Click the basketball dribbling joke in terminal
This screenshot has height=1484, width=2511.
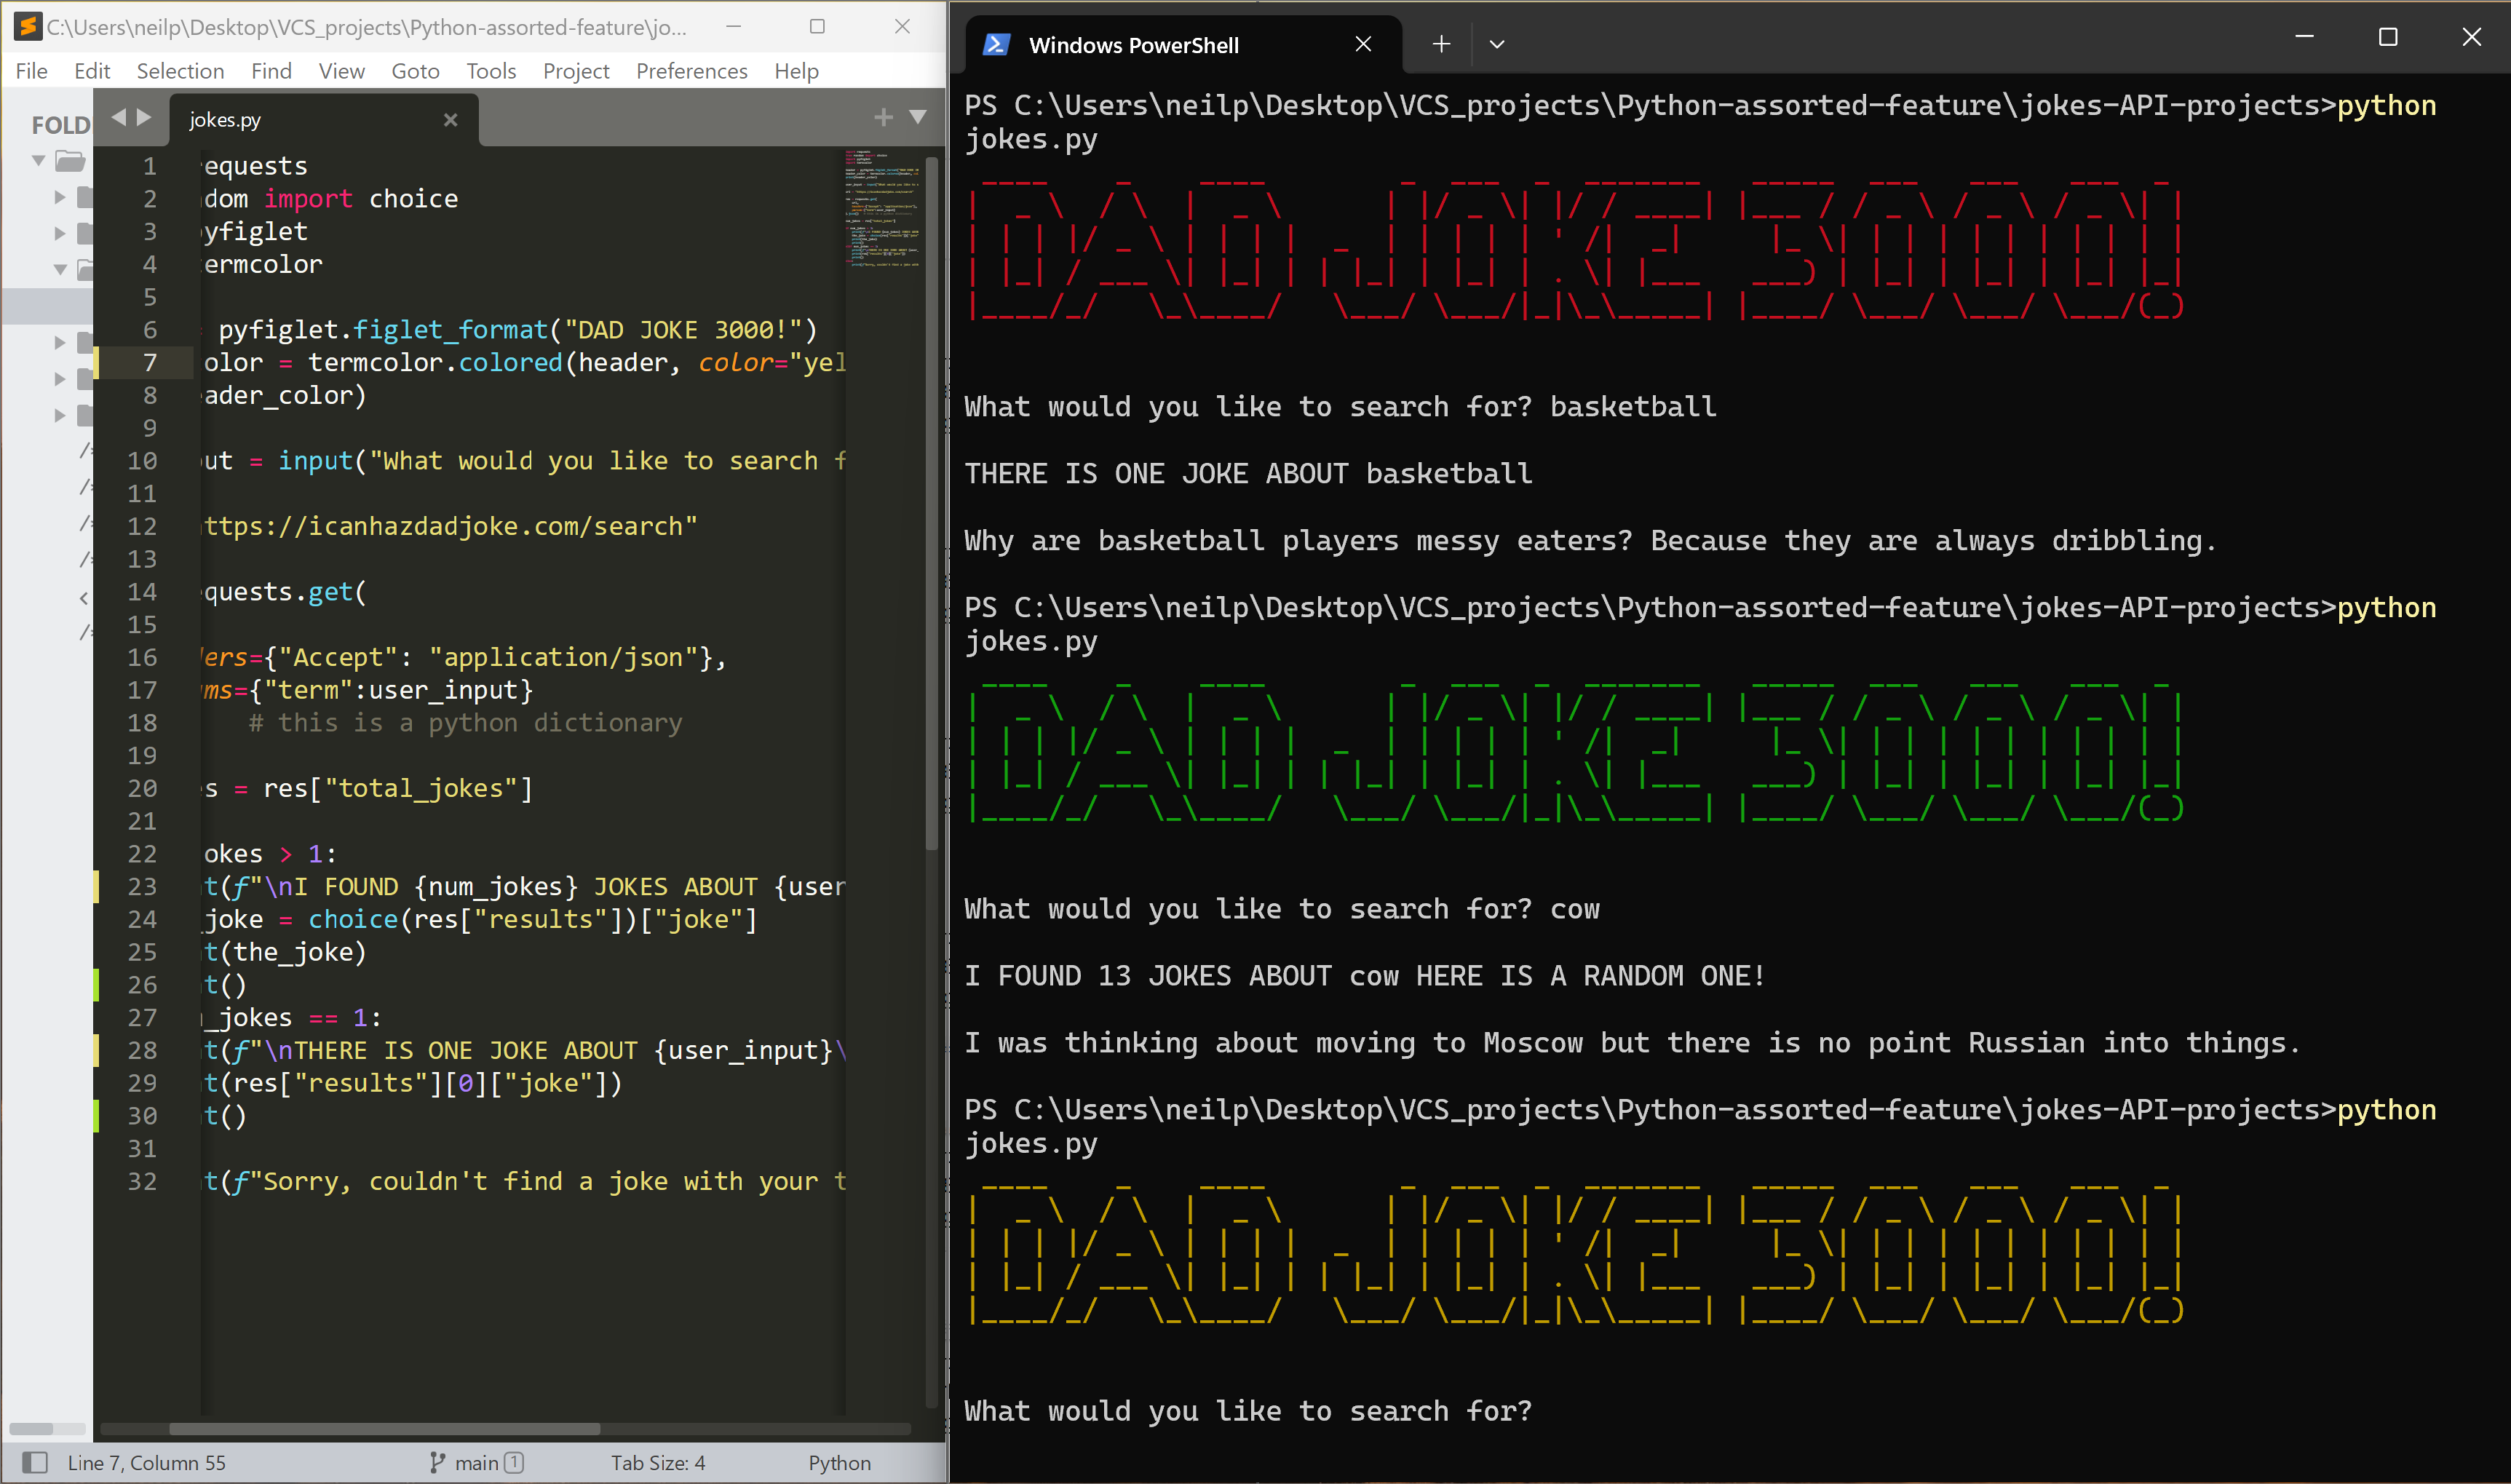coord(1590,541)
